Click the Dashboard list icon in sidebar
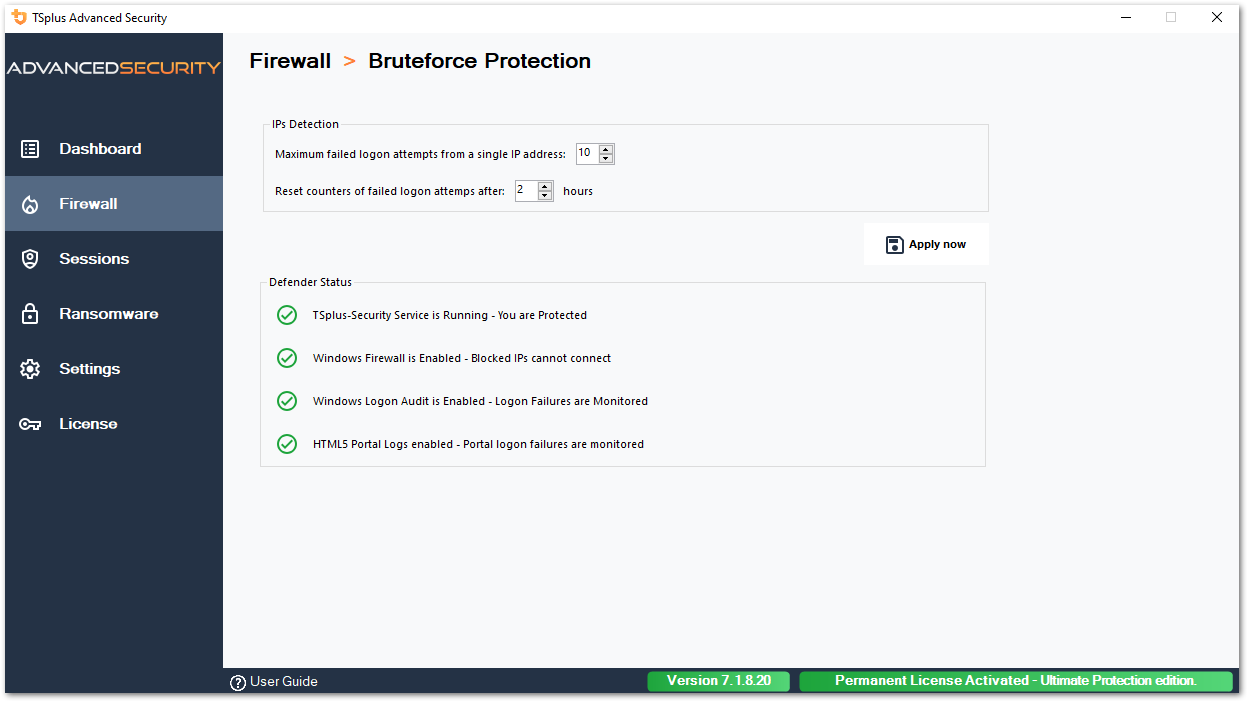Image resolution: width=1248 pixels, height=702 pixels. click(30, 149)
